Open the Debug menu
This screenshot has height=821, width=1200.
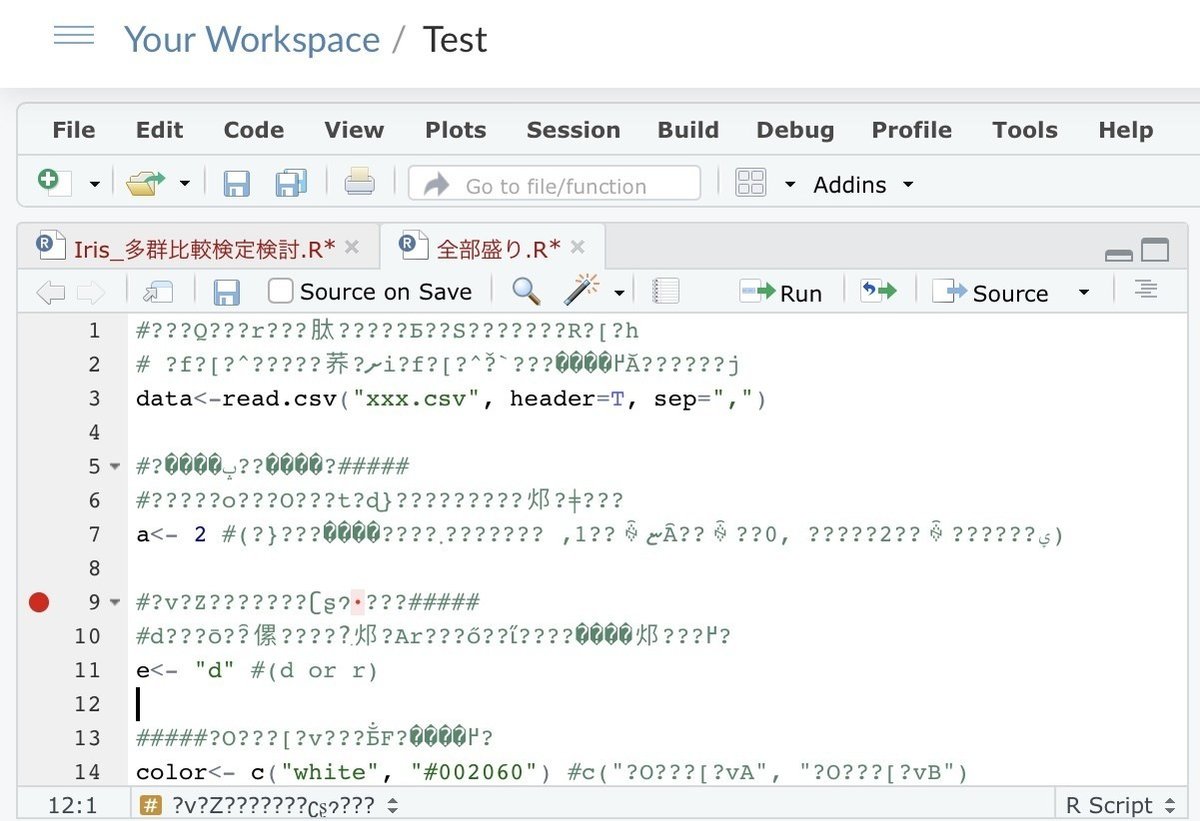pyautogui.click(x=795, y=130)
